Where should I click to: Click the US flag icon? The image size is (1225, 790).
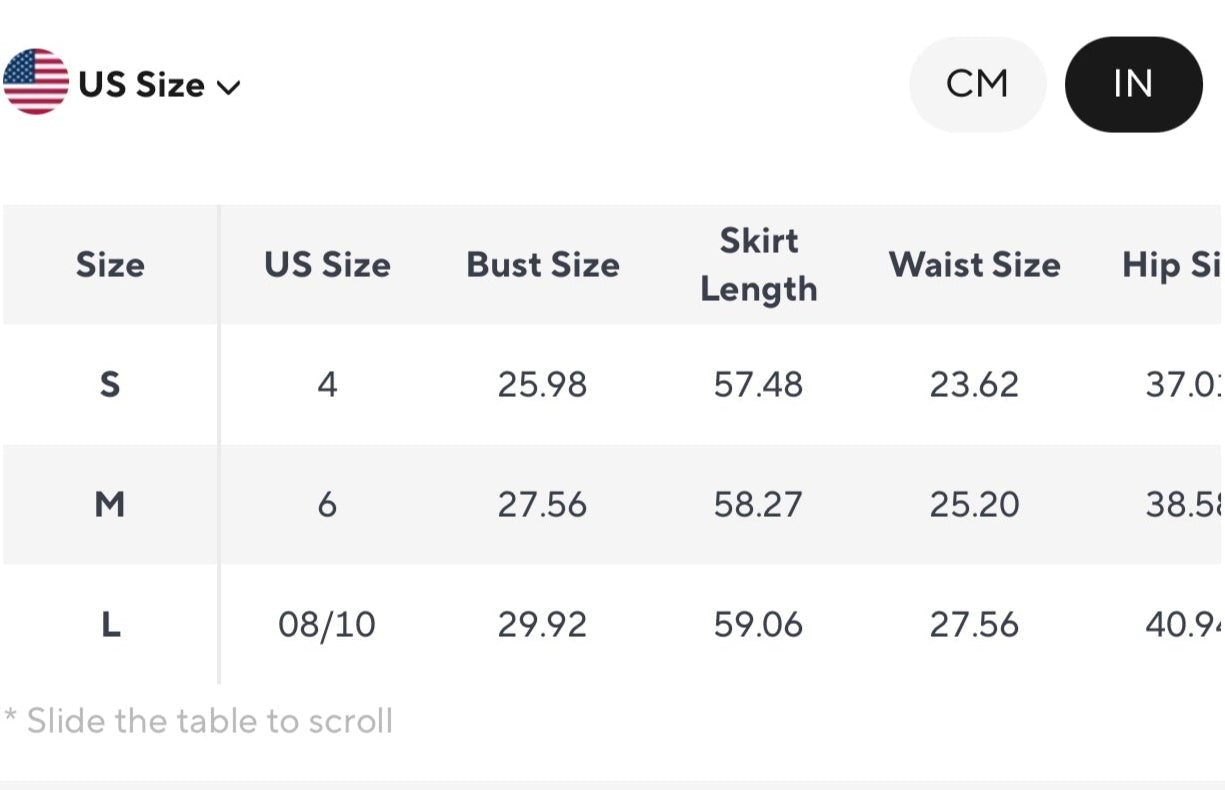[36, 84]
